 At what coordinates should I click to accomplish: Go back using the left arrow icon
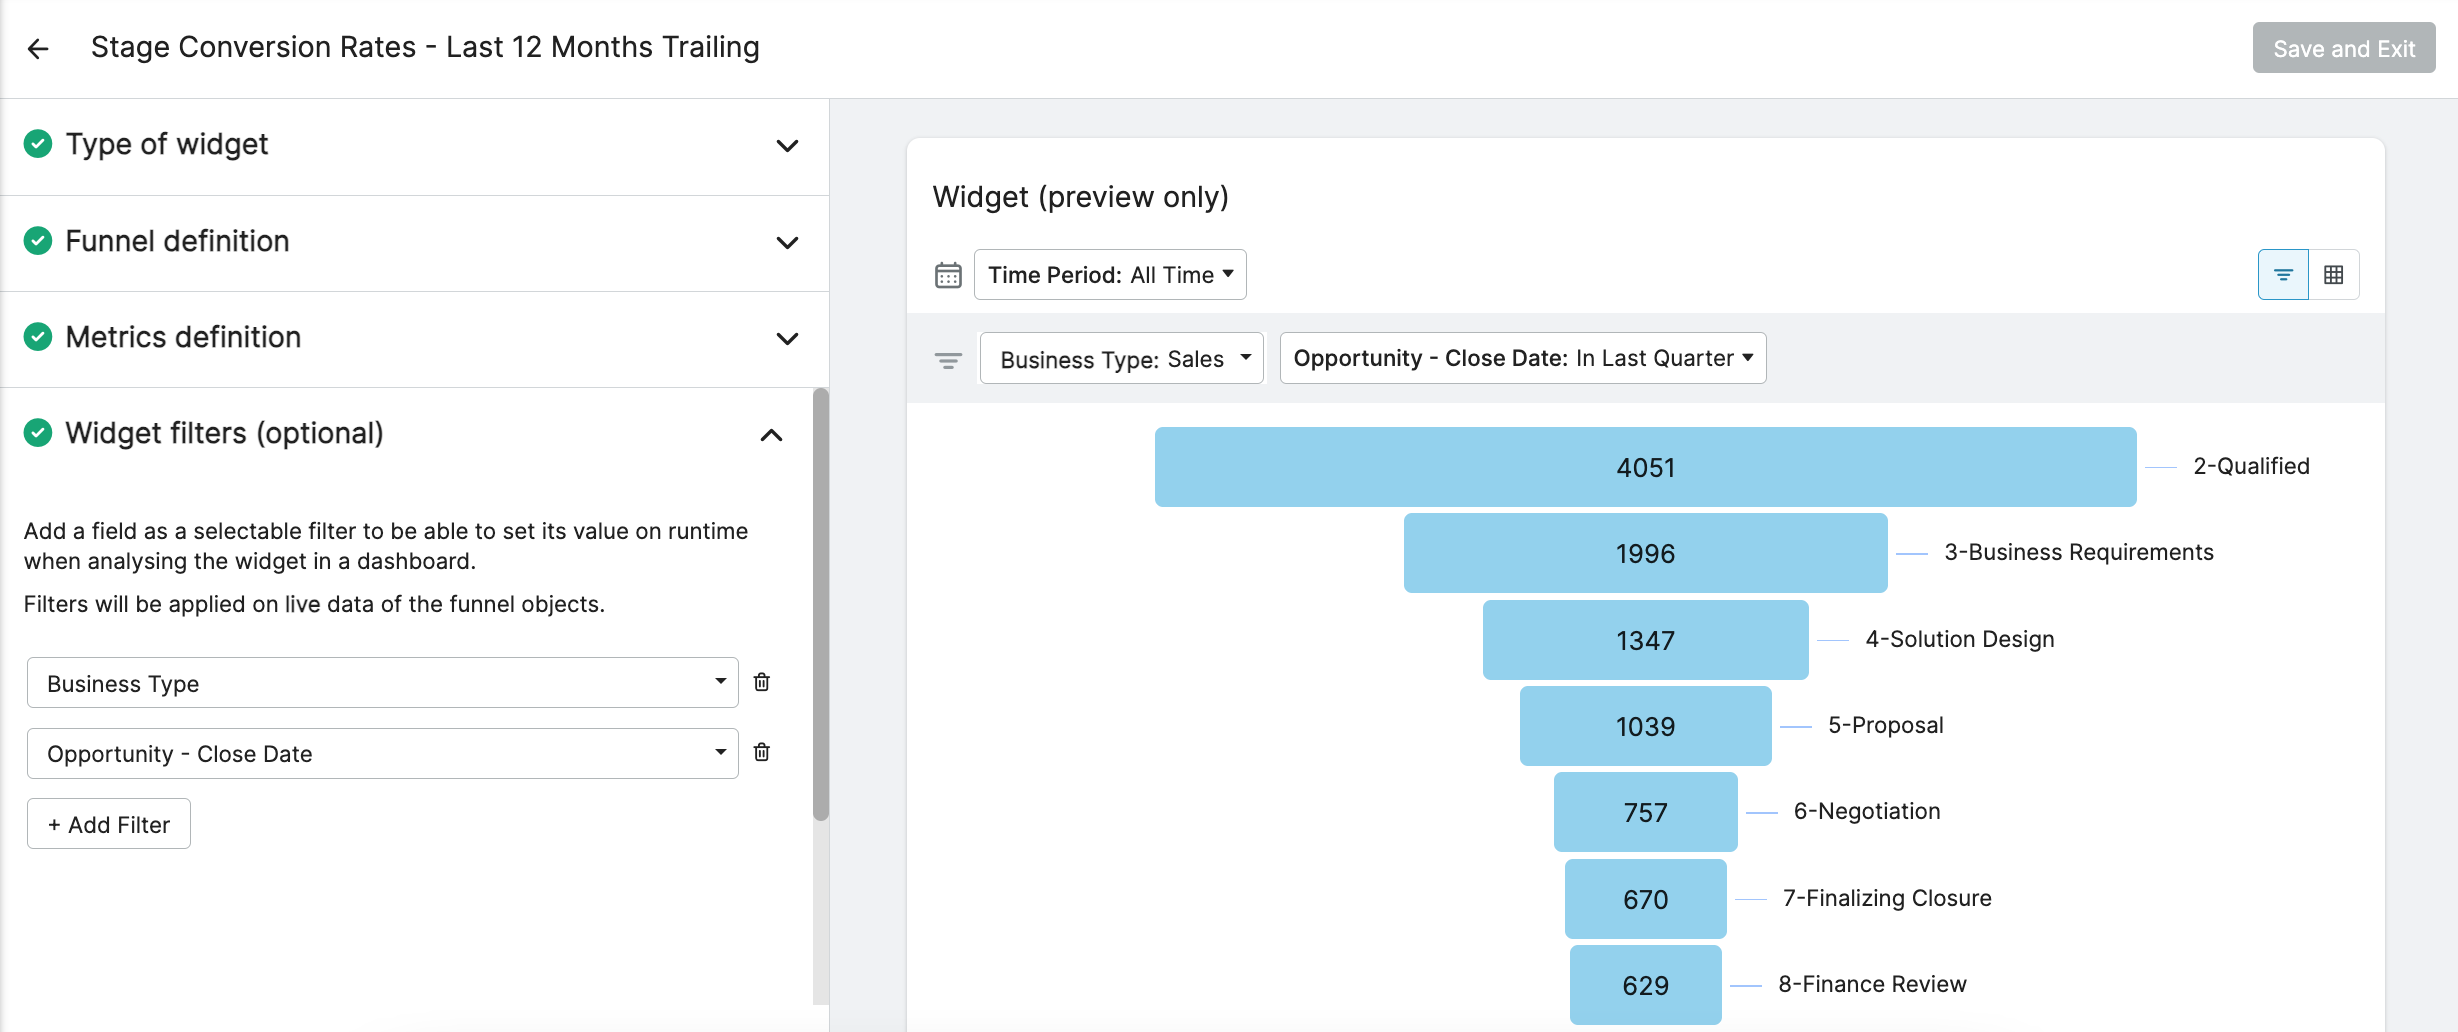pyautogui.click(x=38, y=48)
